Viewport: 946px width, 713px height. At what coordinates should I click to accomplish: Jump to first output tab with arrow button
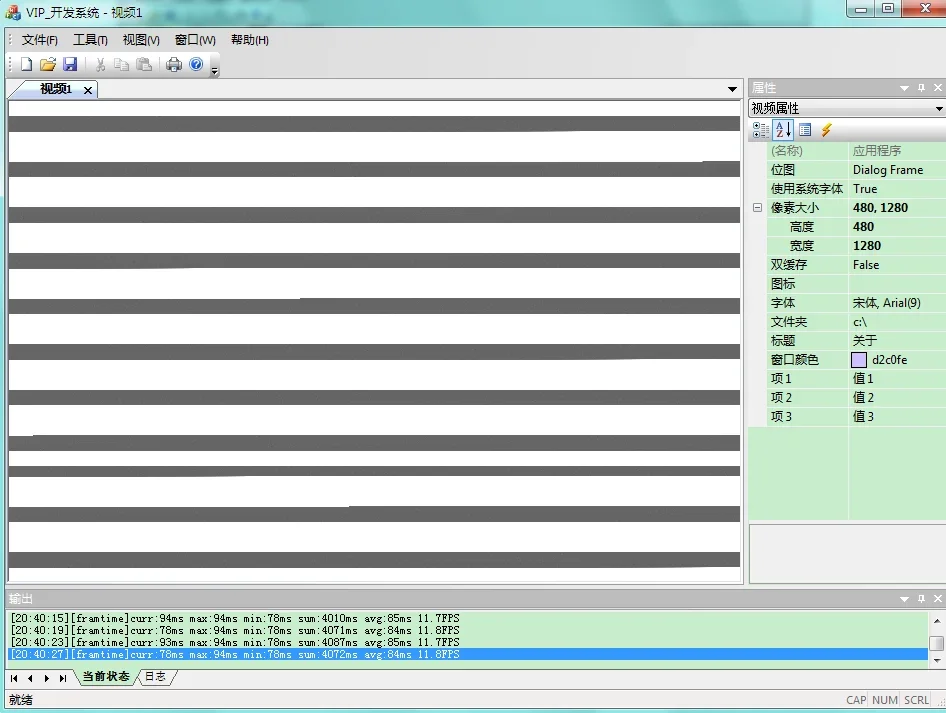(x=14, y=678)
